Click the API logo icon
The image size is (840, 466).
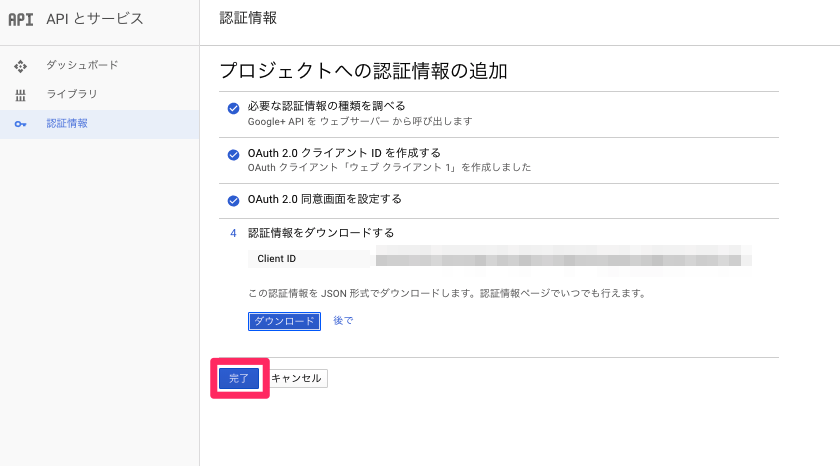click(20, 19)
